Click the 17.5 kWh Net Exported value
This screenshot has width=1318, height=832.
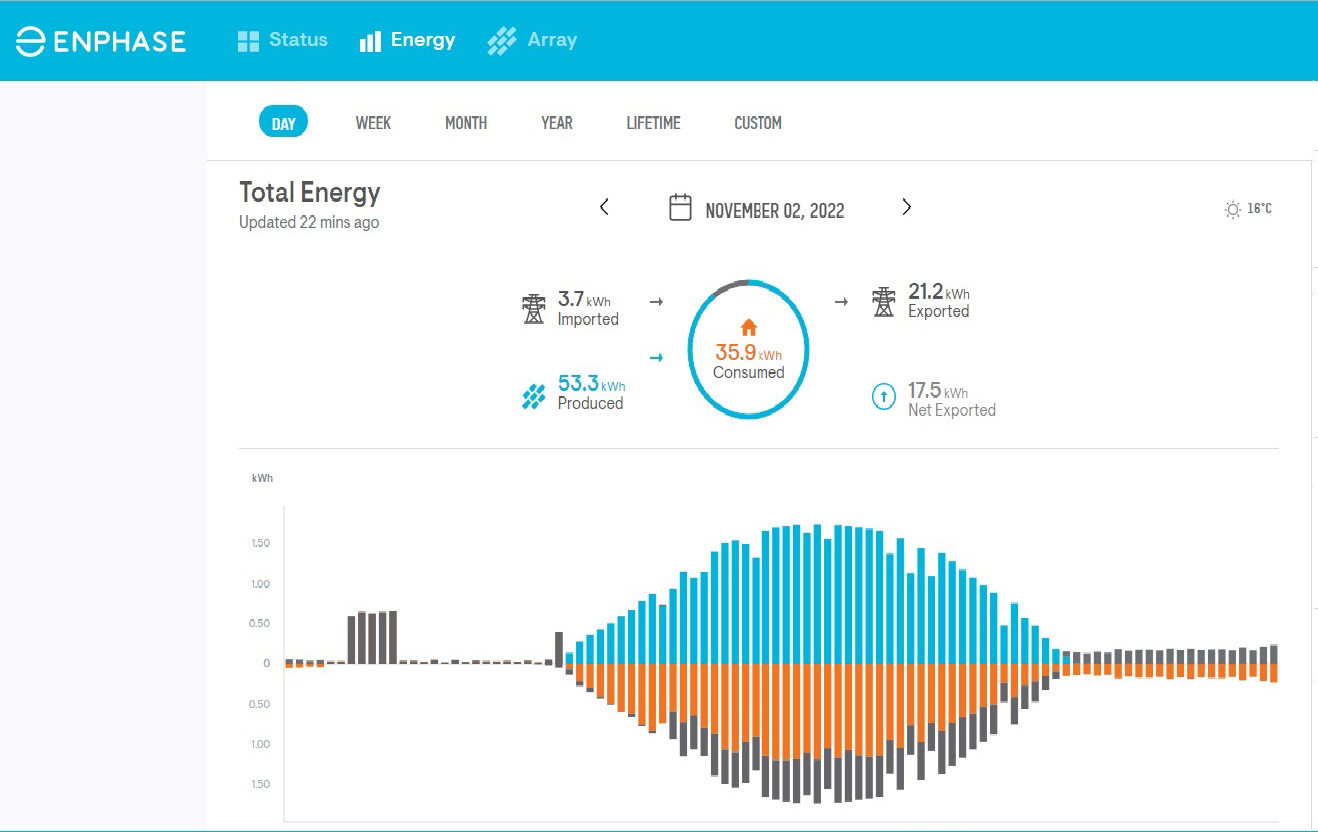938,391
